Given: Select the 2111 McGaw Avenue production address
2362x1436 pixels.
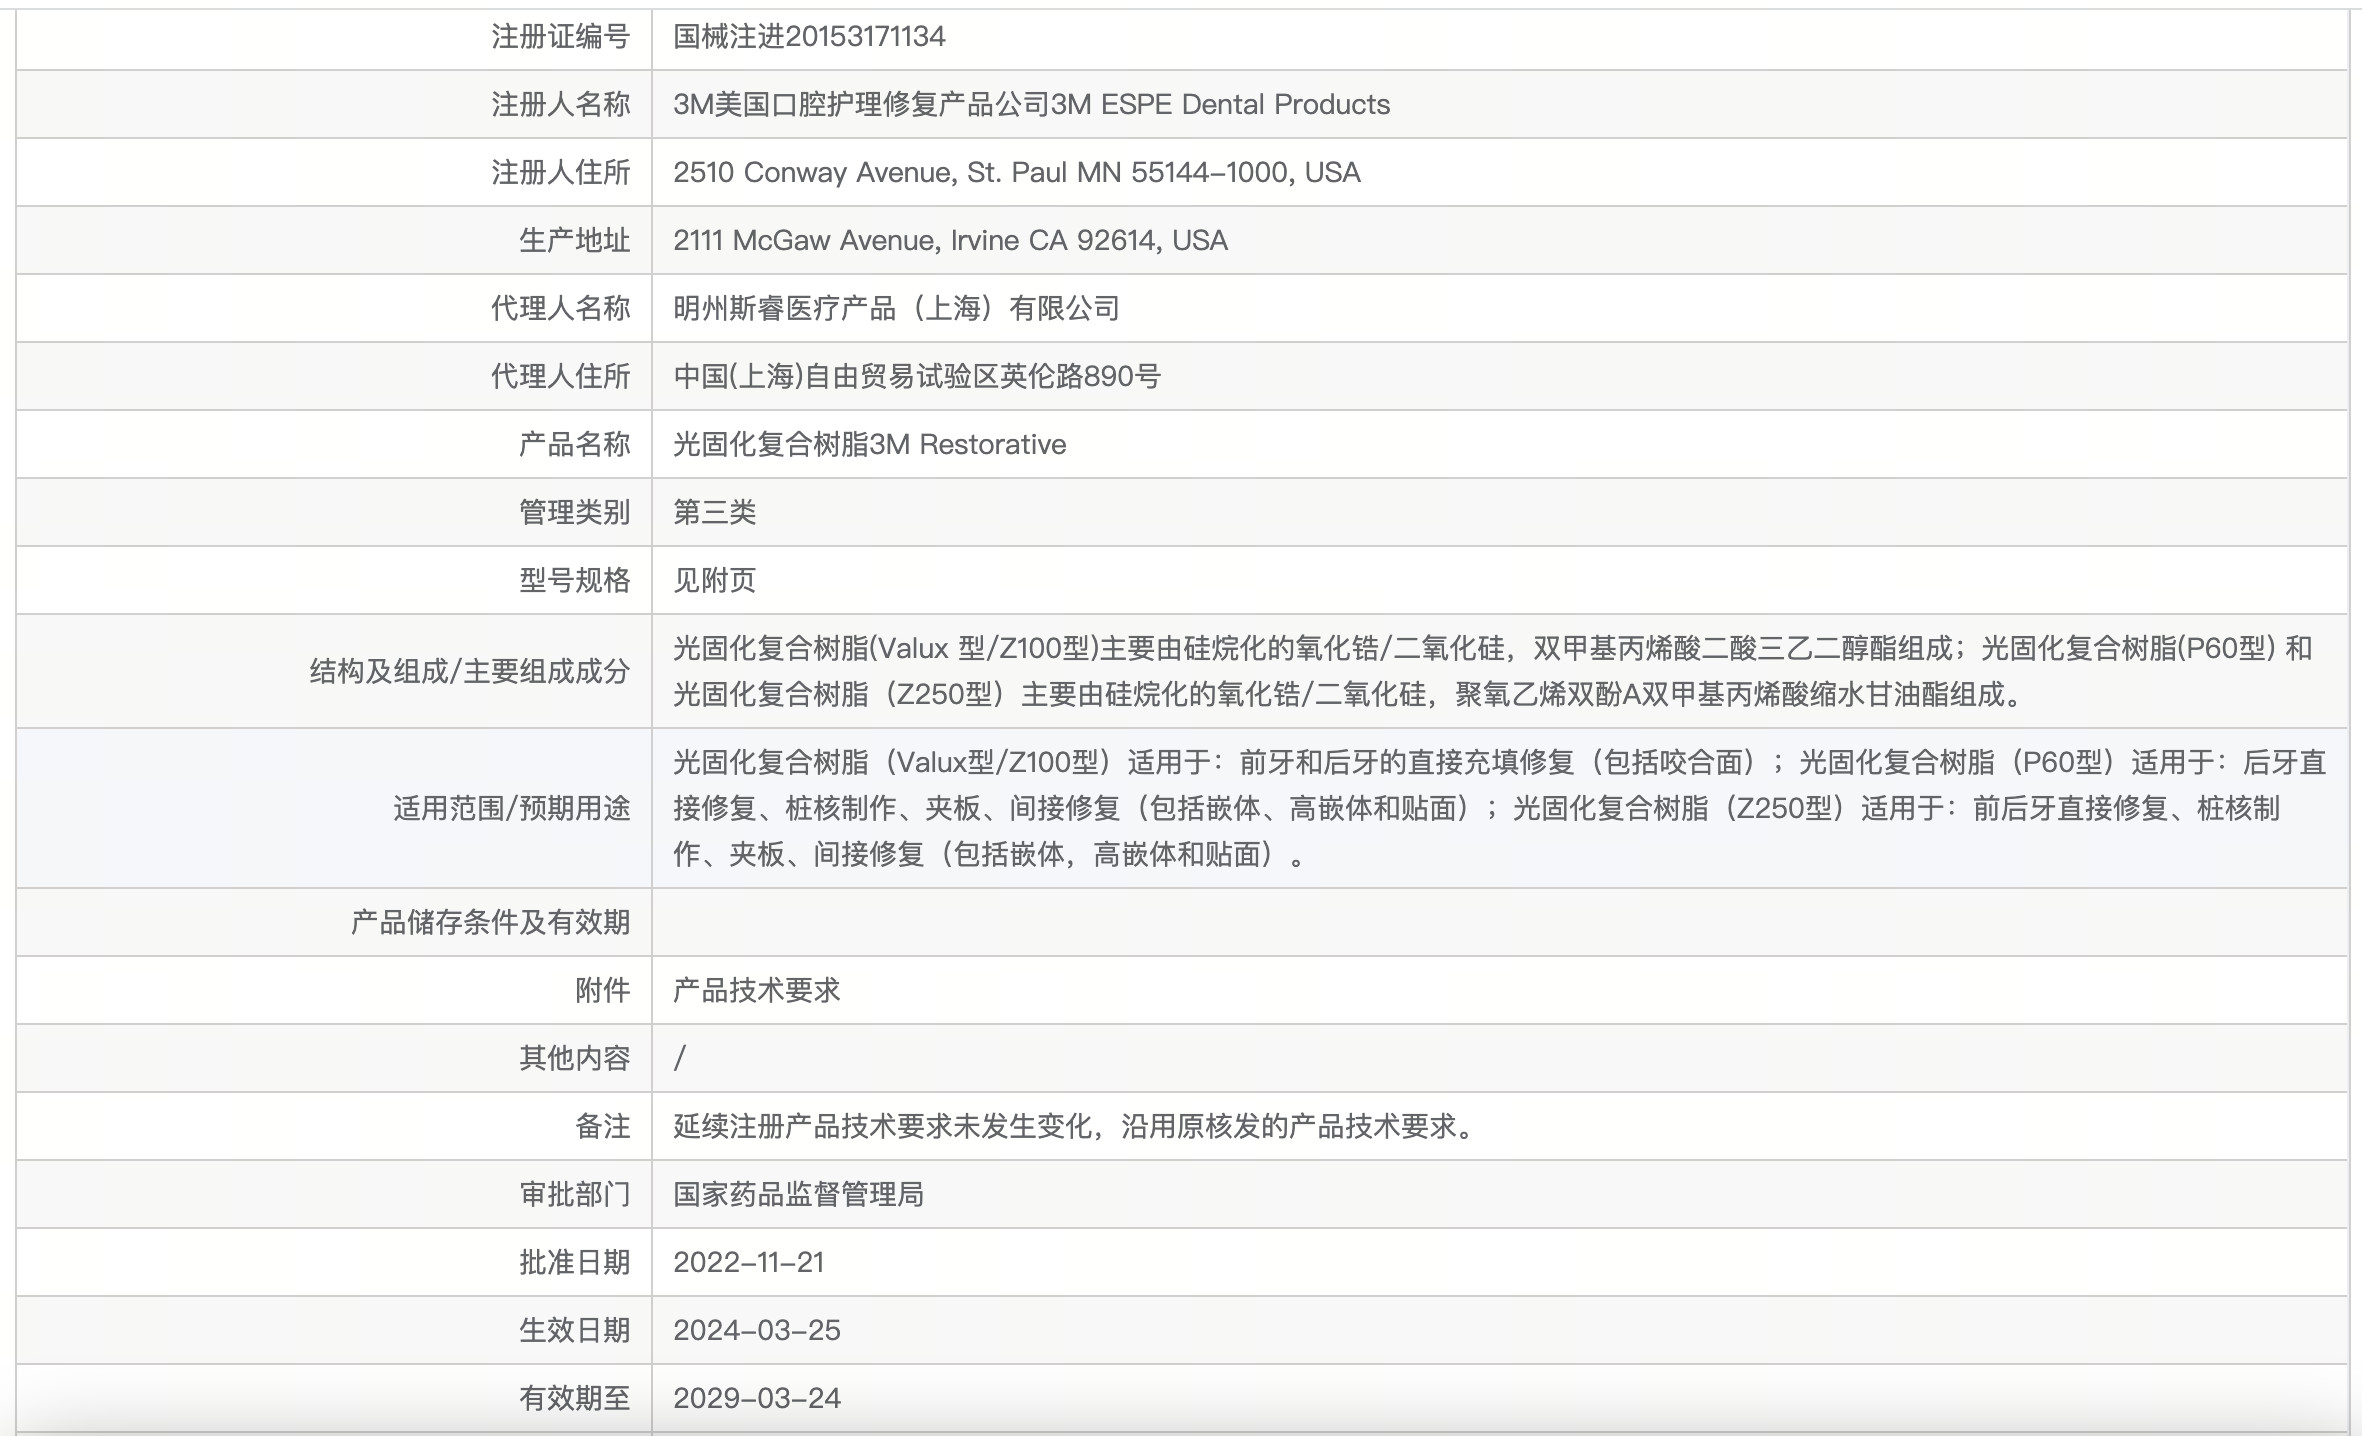Looking at the screenshot, I should 950,241.
